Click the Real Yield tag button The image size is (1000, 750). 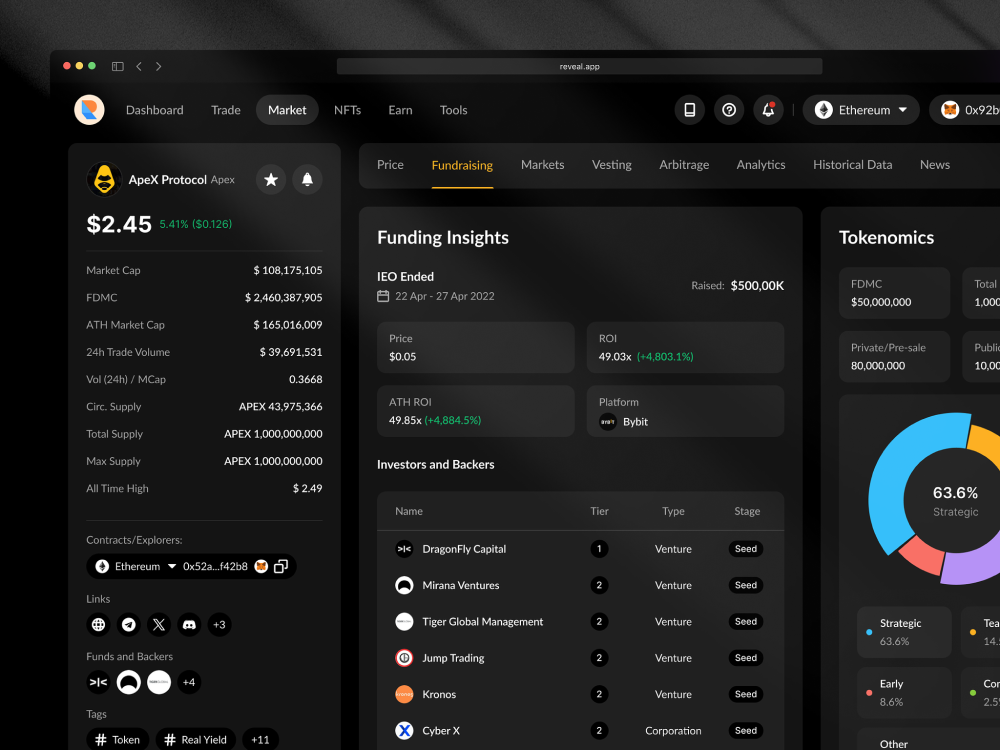[x=196, y=740]
